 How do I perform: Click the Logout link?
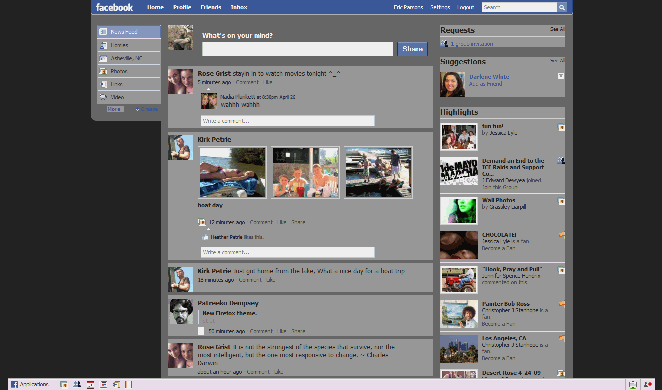coord(465,7)
